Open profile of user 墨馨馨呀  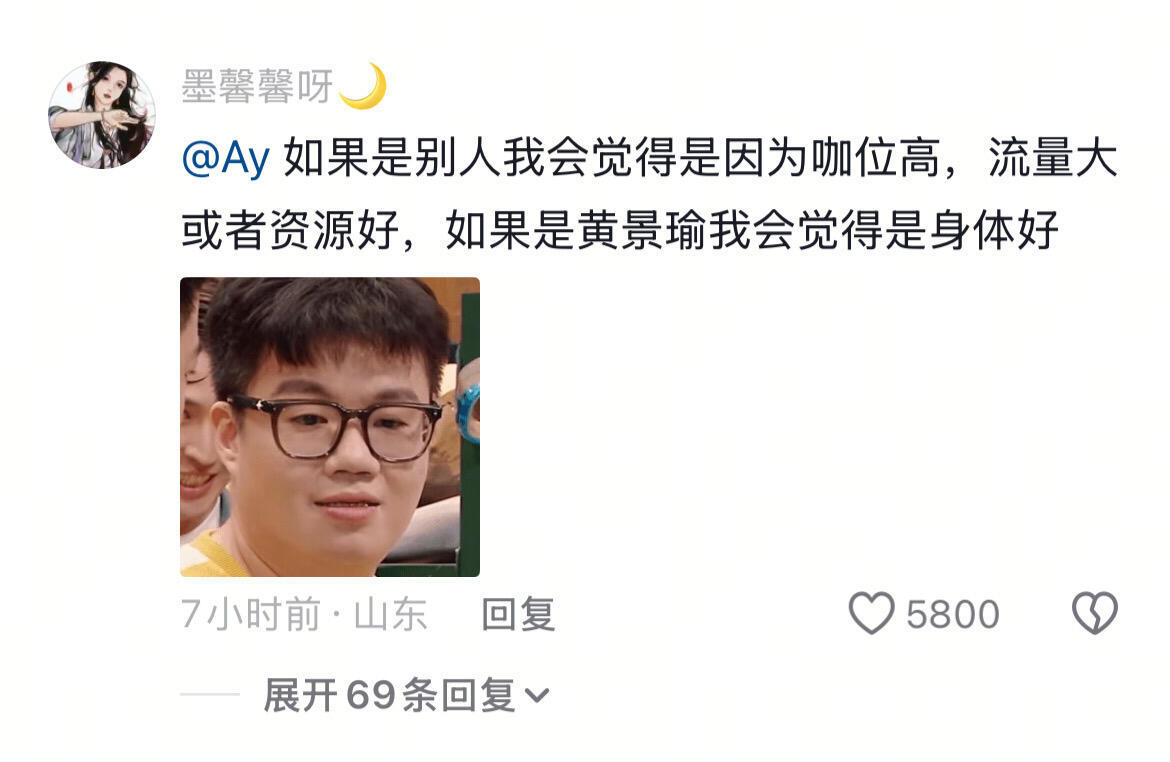pos(257,87)
